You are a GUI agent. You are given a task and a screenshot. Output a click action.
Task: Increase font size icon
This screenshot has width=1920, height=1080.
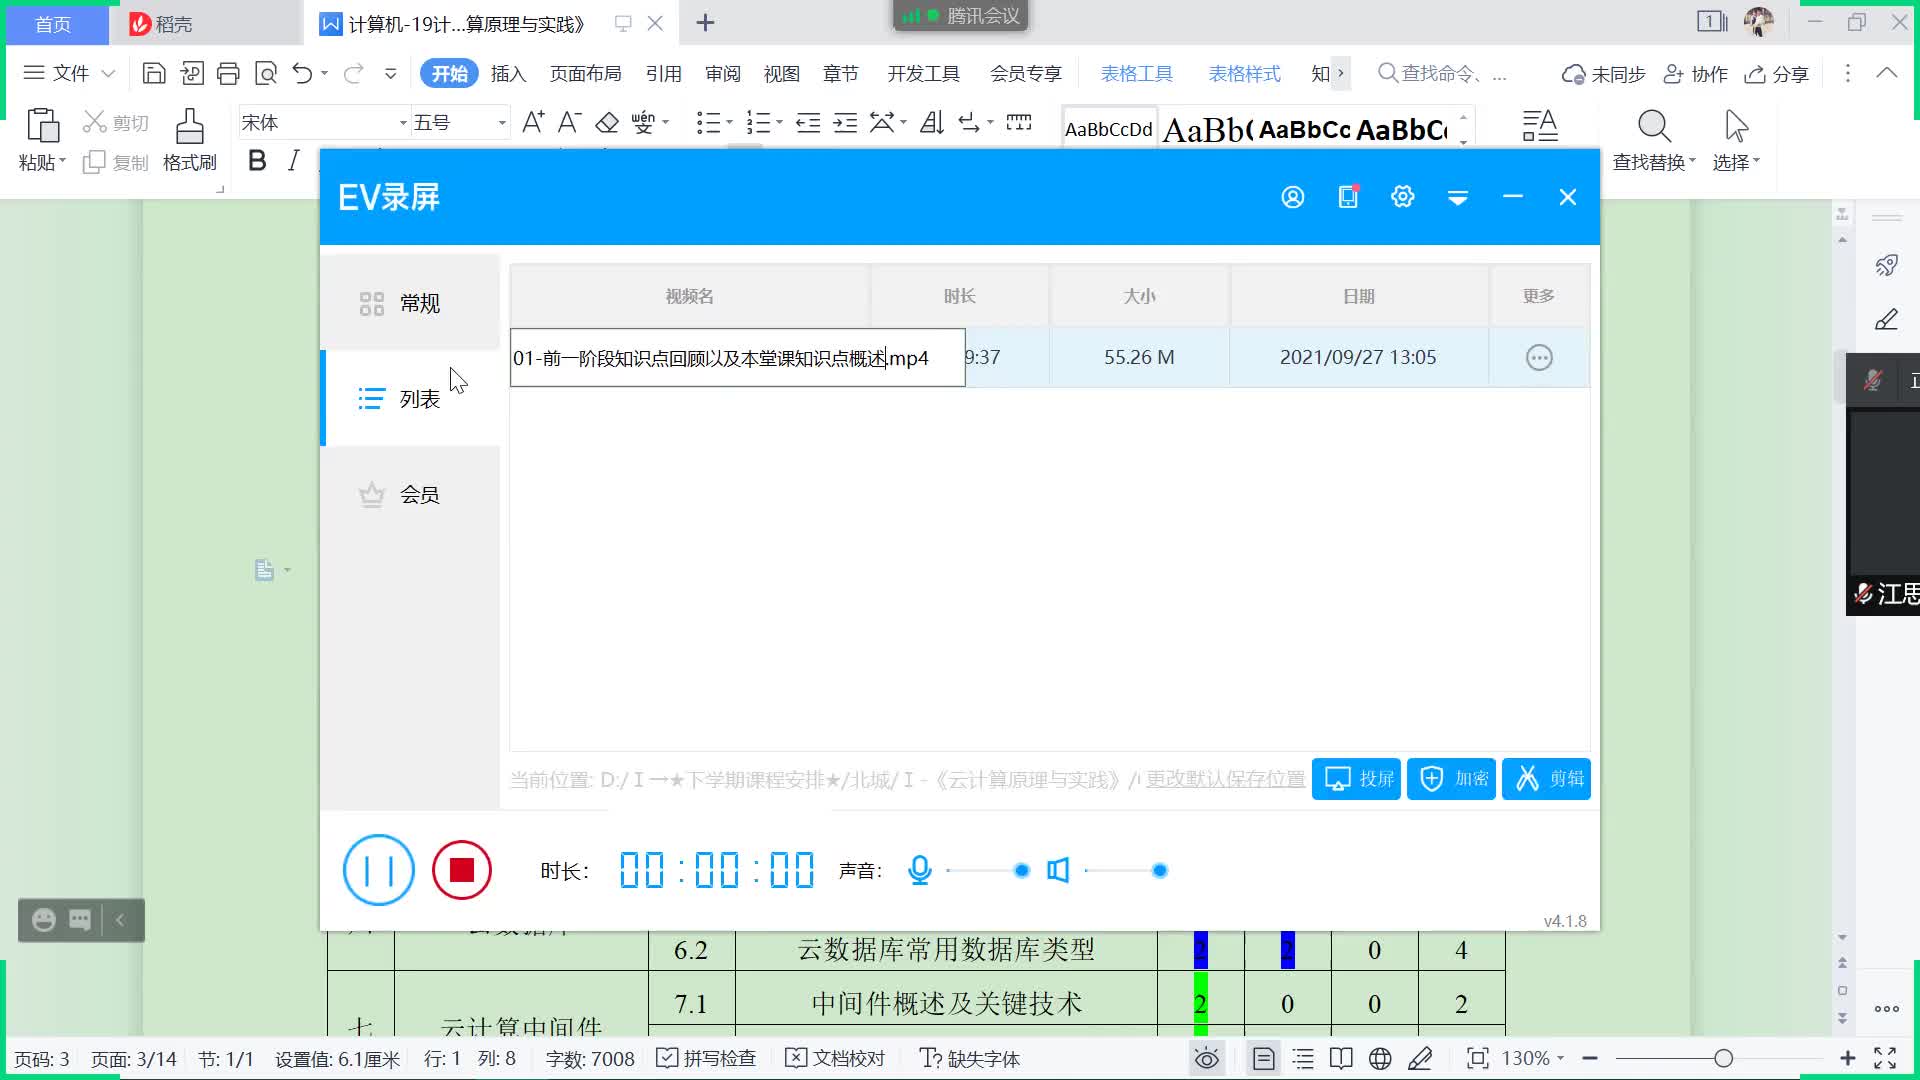click(x=534, y=122)
